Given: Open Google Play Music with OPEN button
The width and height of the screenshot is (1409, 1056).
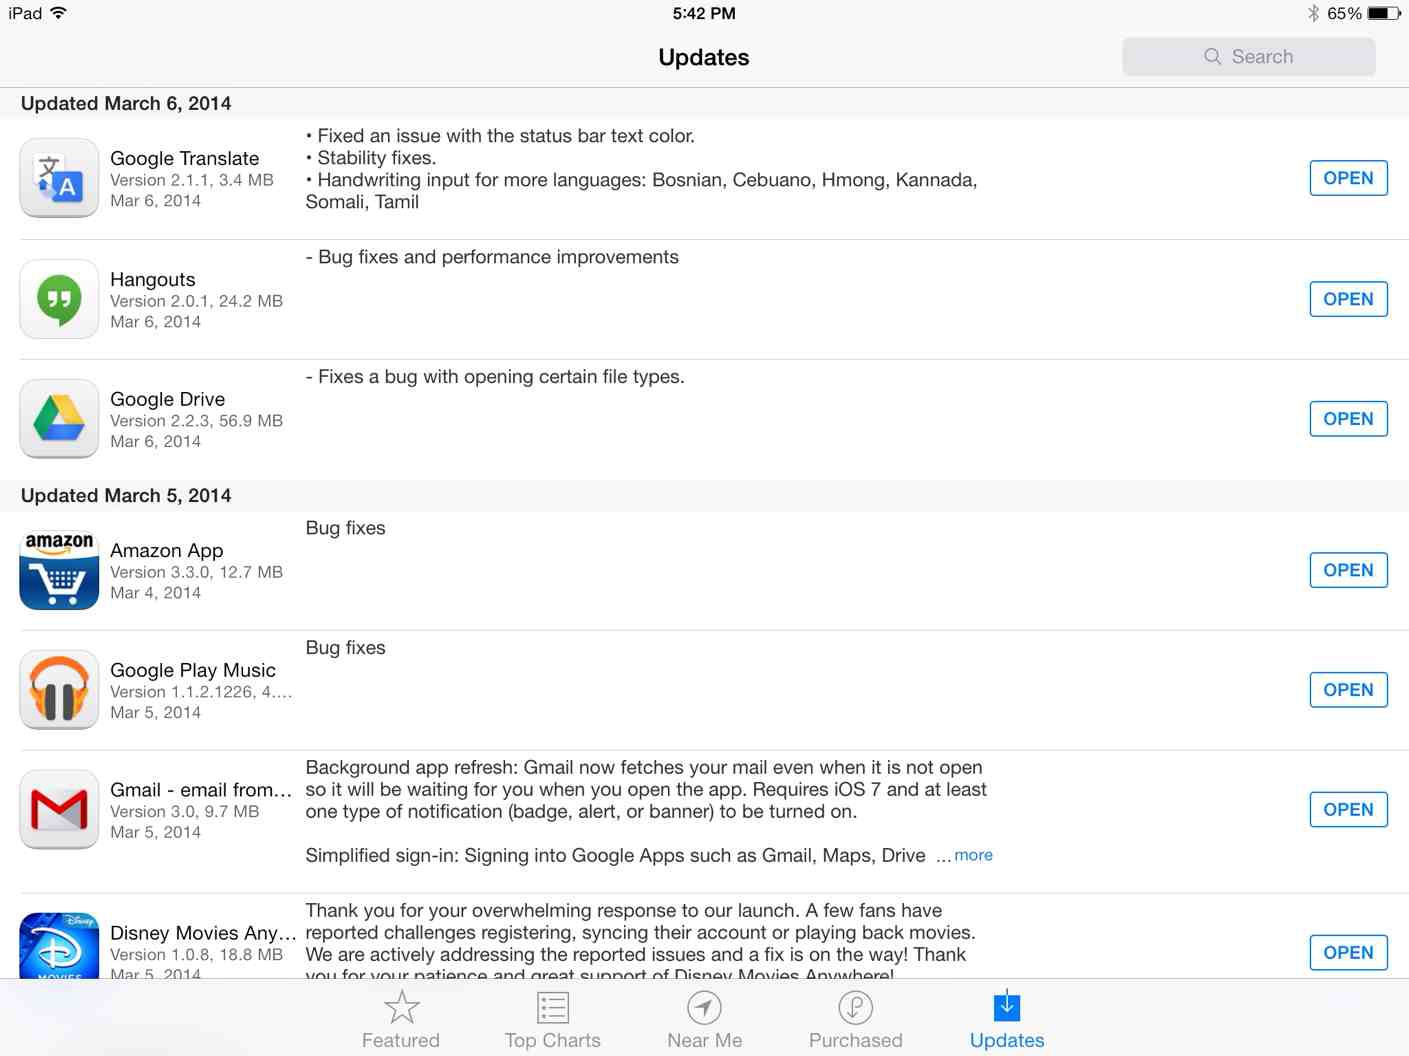Looking at the screenshot, I should pyautogui.click(x=1348, y=690).
